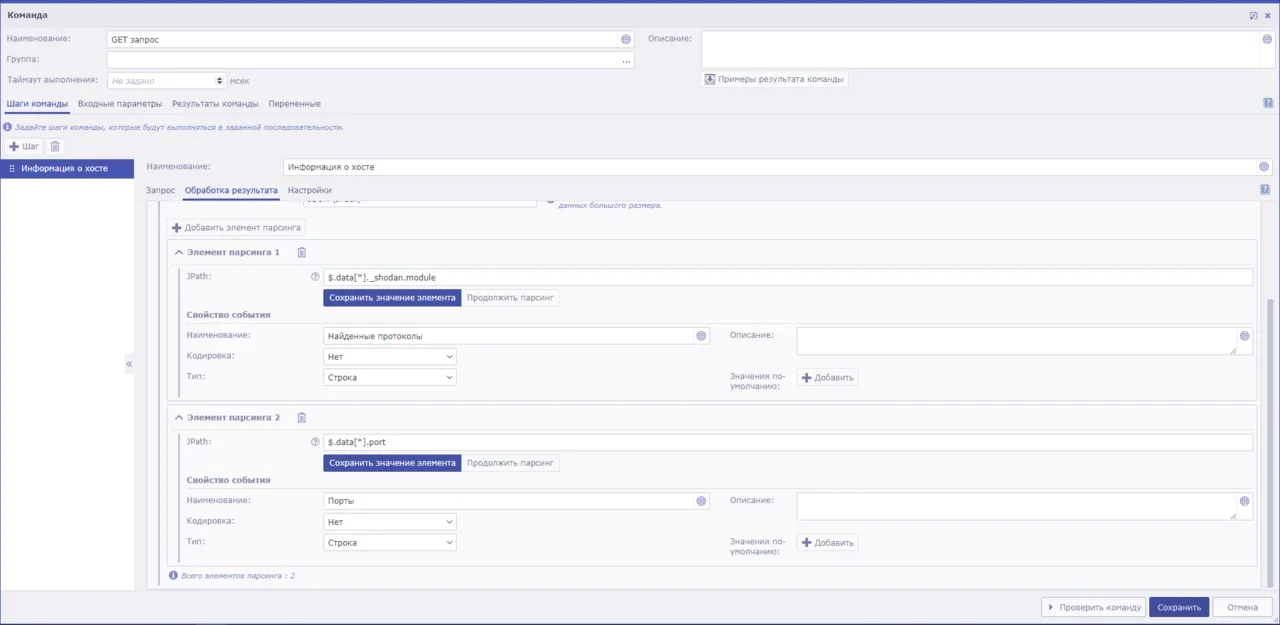Click the JPath field containing '$.data[*].port'
1280x625 pixels.
point(787,442)
